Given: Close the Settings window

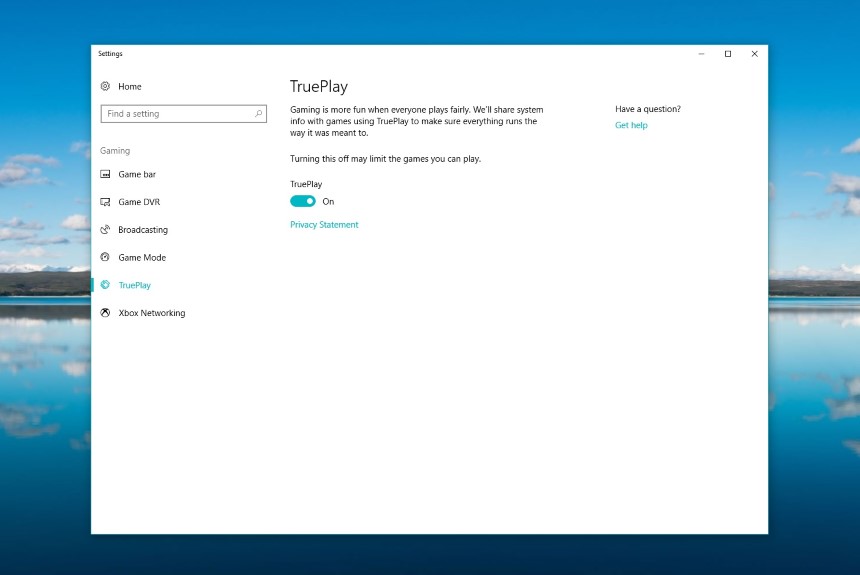Looking at the screenshot, I should point(755,54).
